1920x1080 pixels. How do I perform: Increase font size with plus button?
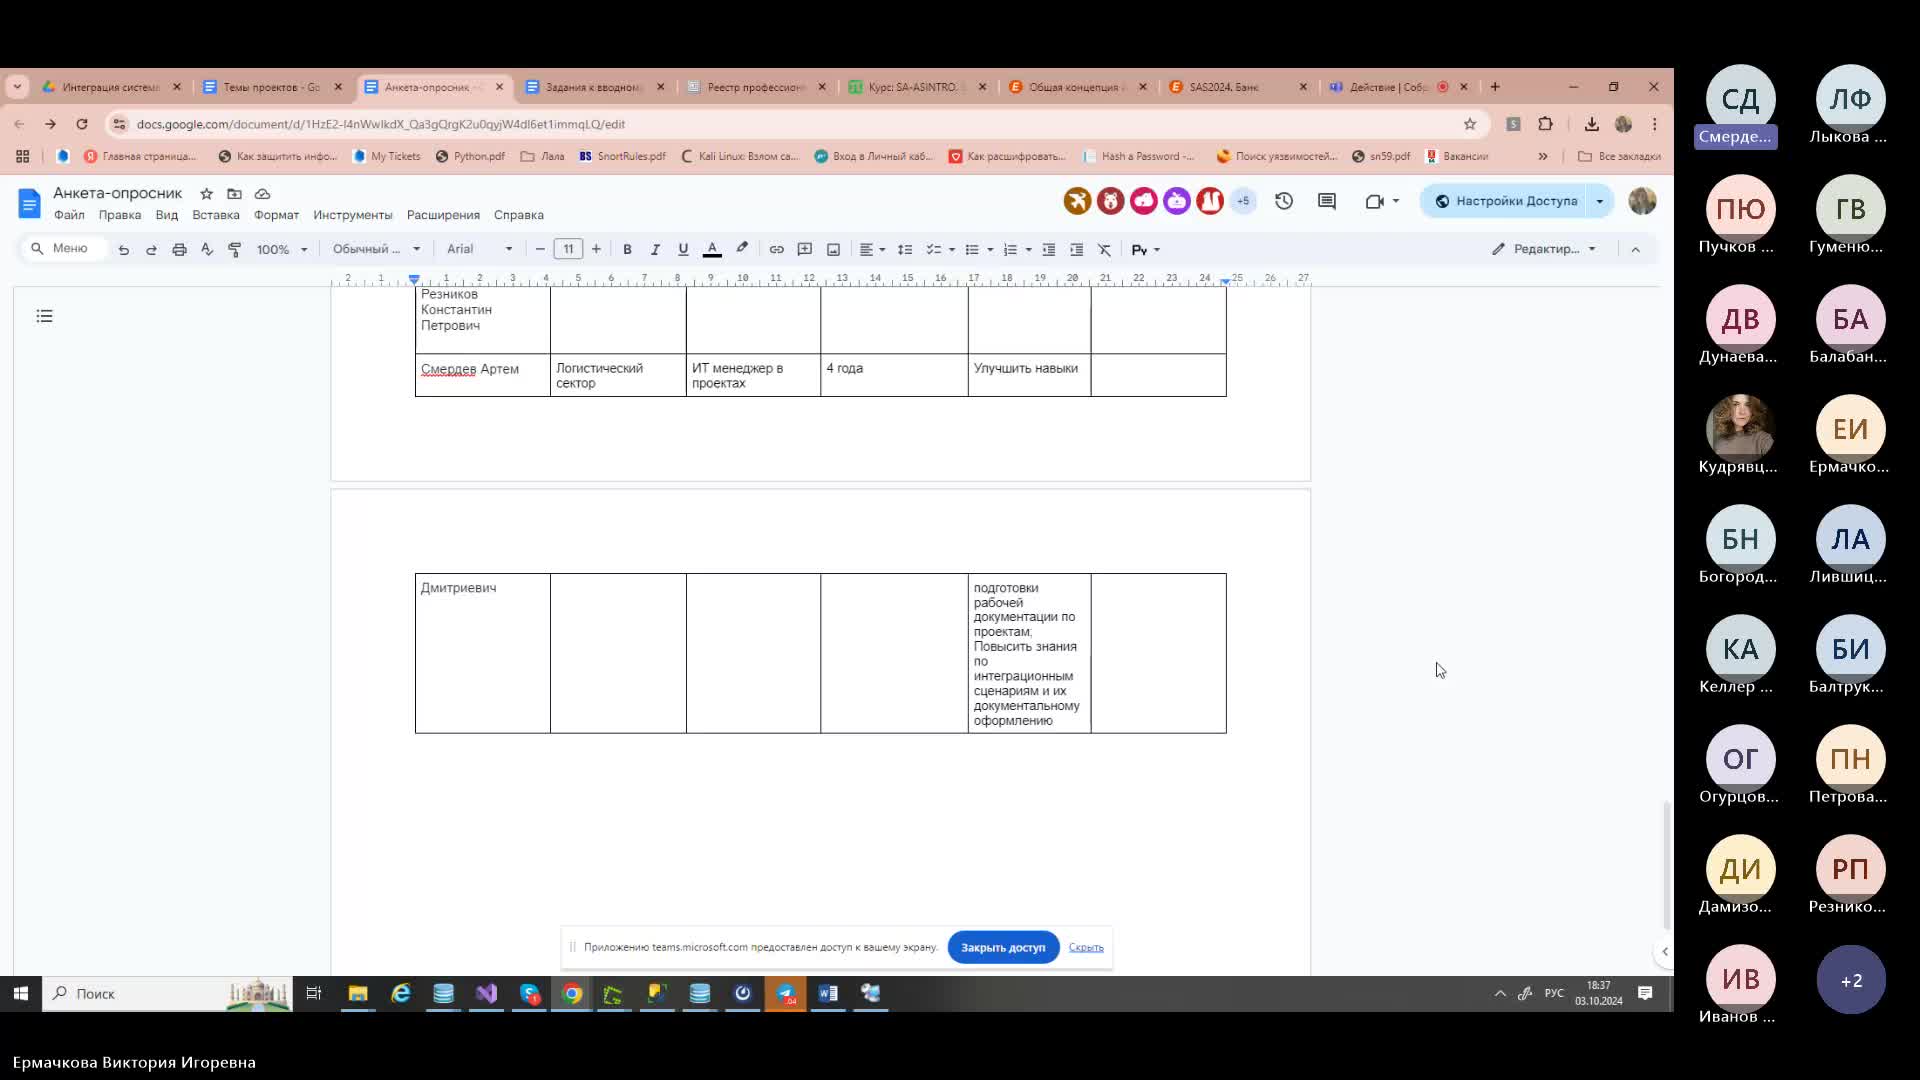click(596, 250)
